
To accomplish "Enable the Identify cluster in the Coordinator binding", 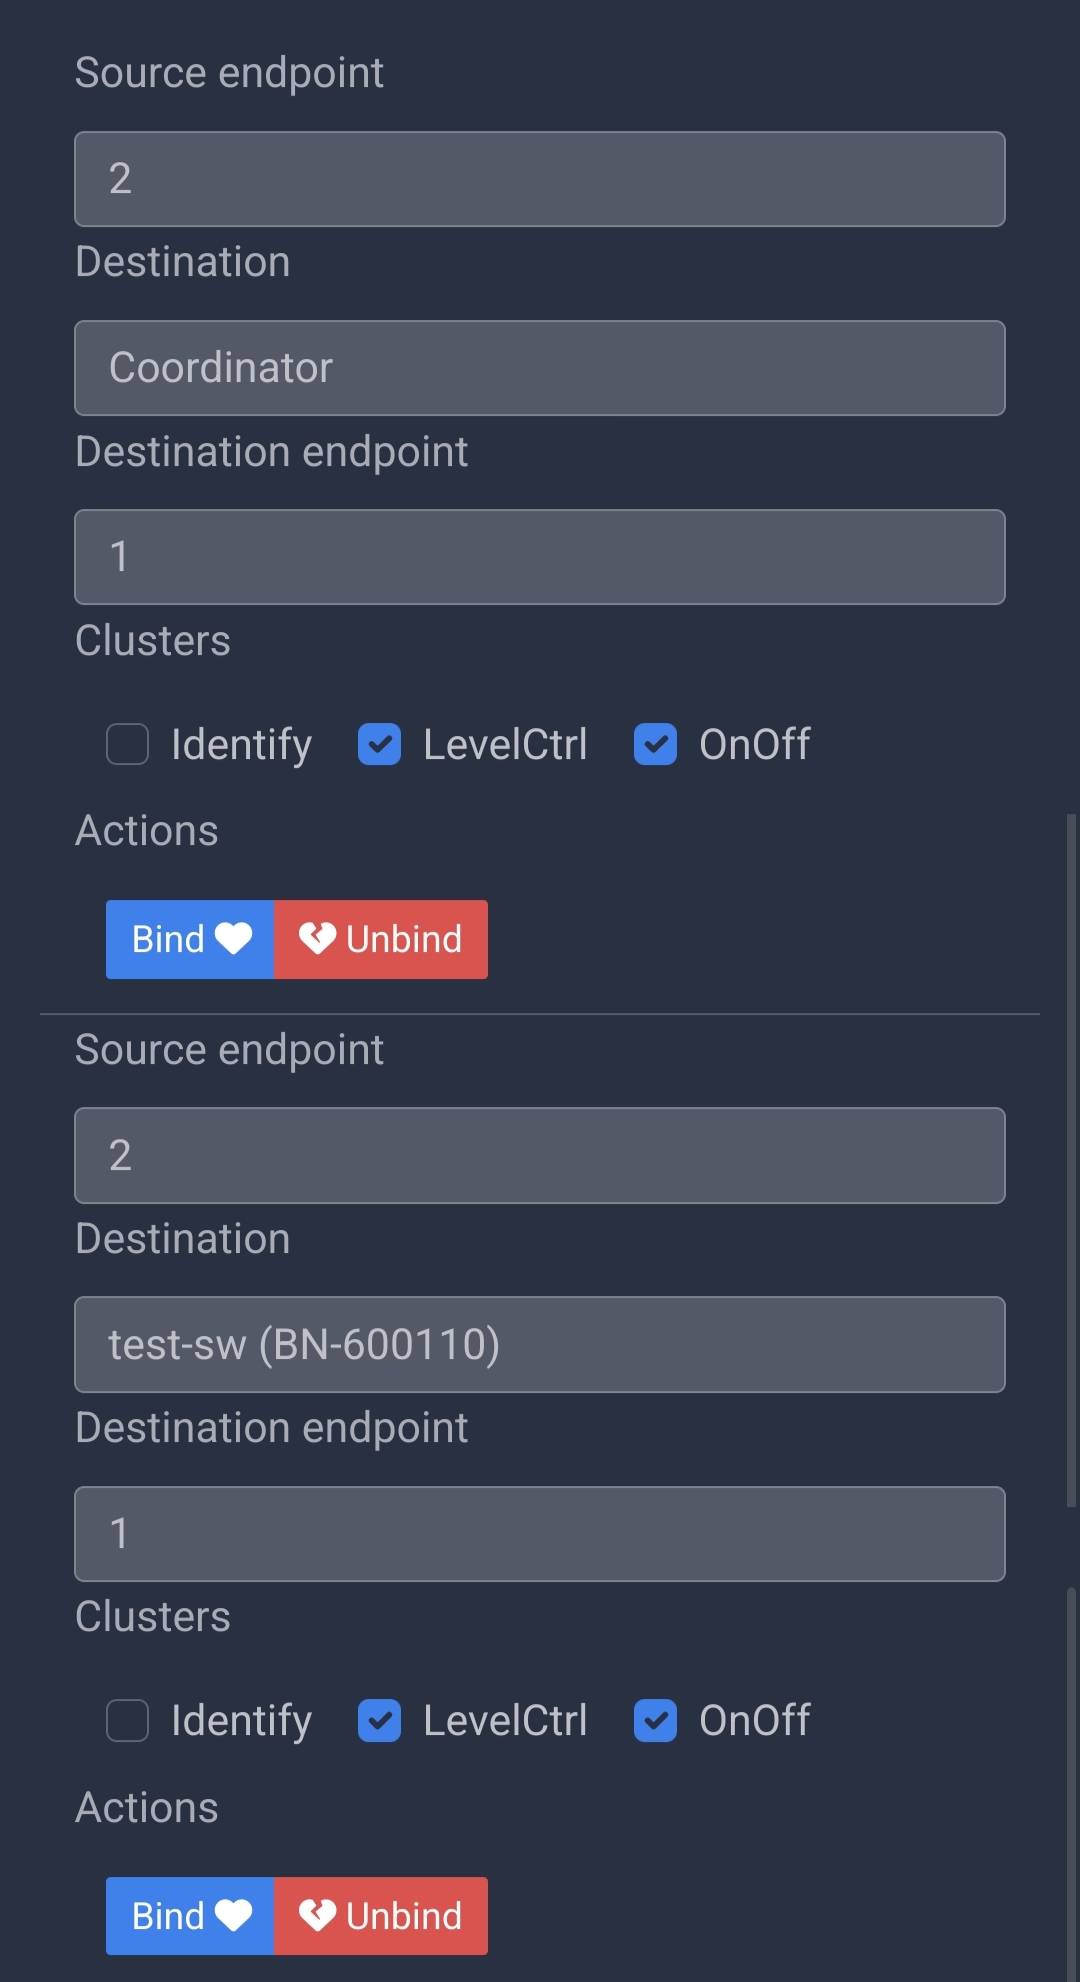I will point(127,744).
